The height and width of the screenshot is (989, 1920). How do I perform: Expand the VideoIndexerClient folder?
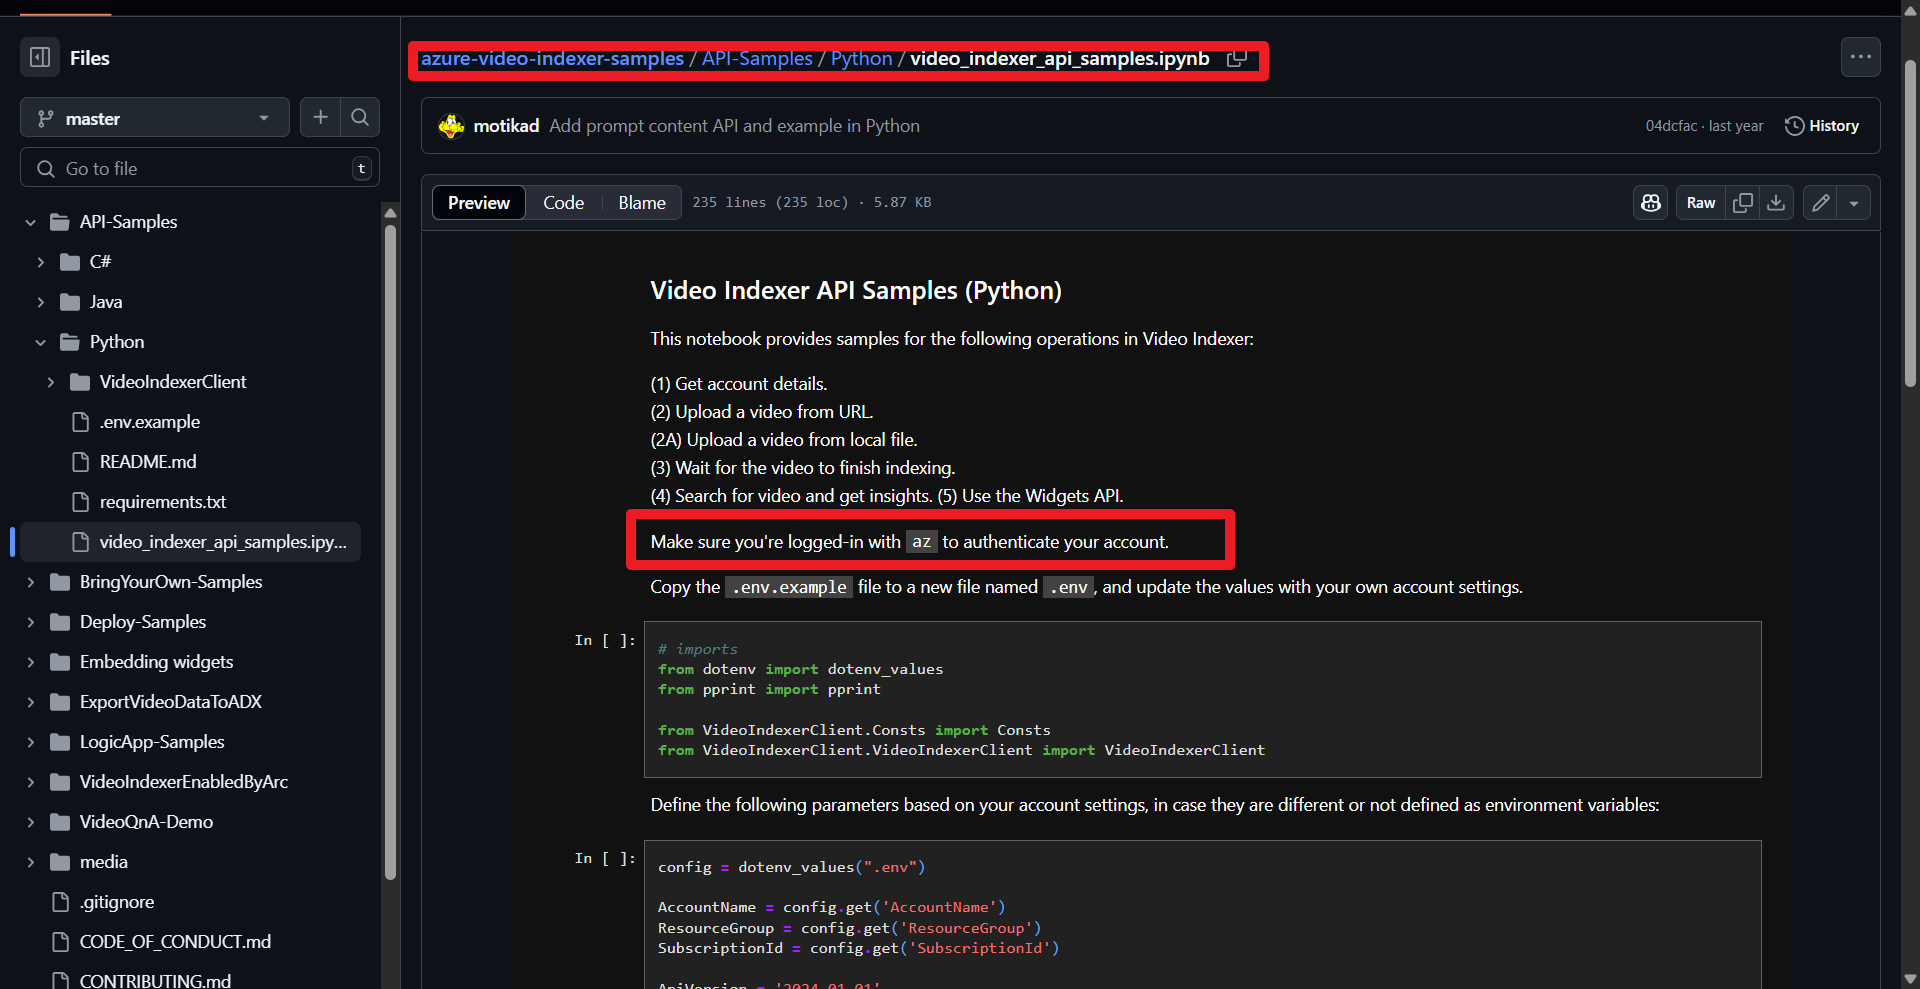click(x=50, y=382)
